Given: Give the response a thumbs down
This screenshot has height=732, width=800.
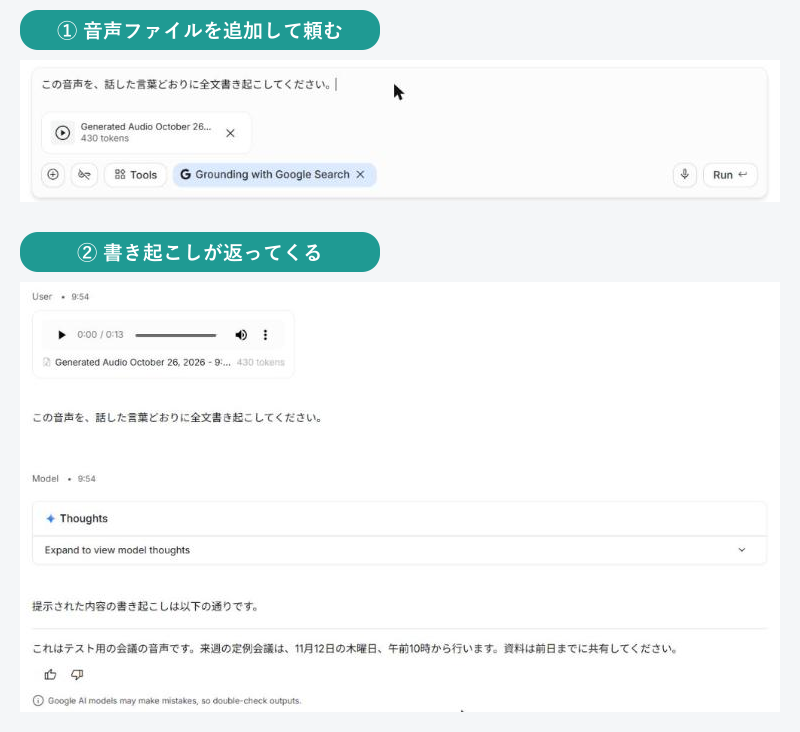Looking at the screenshot, I should pos(77,675).
